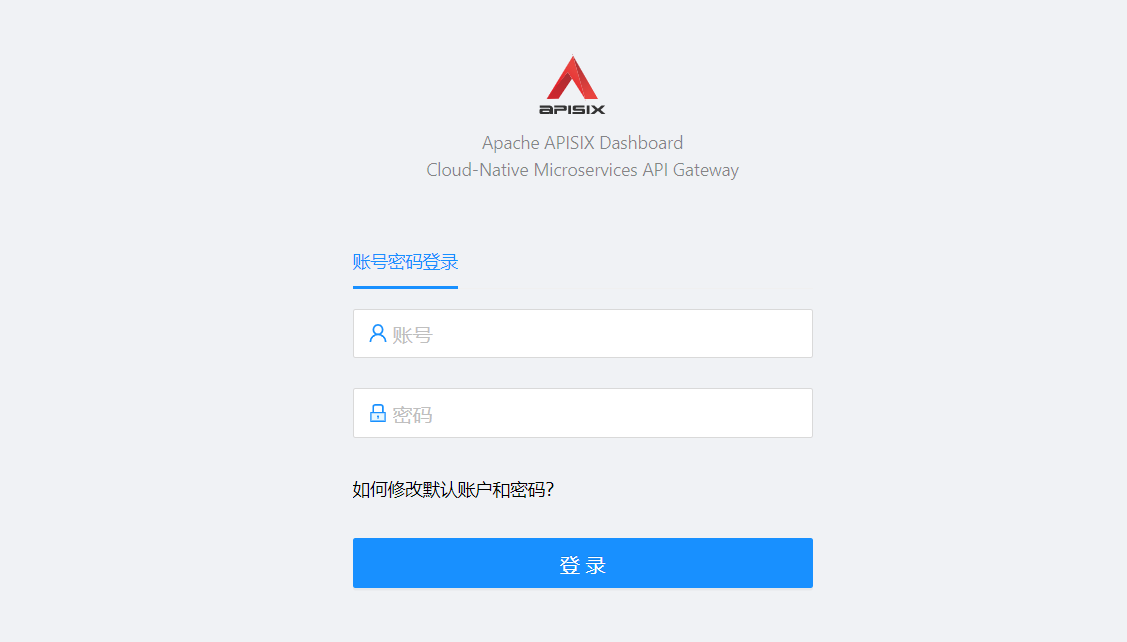The height and width of the screenshot is (642, 1127).
Task: Click the blue underline beneath 账号密码登录 tab
Action: point(405,288)
